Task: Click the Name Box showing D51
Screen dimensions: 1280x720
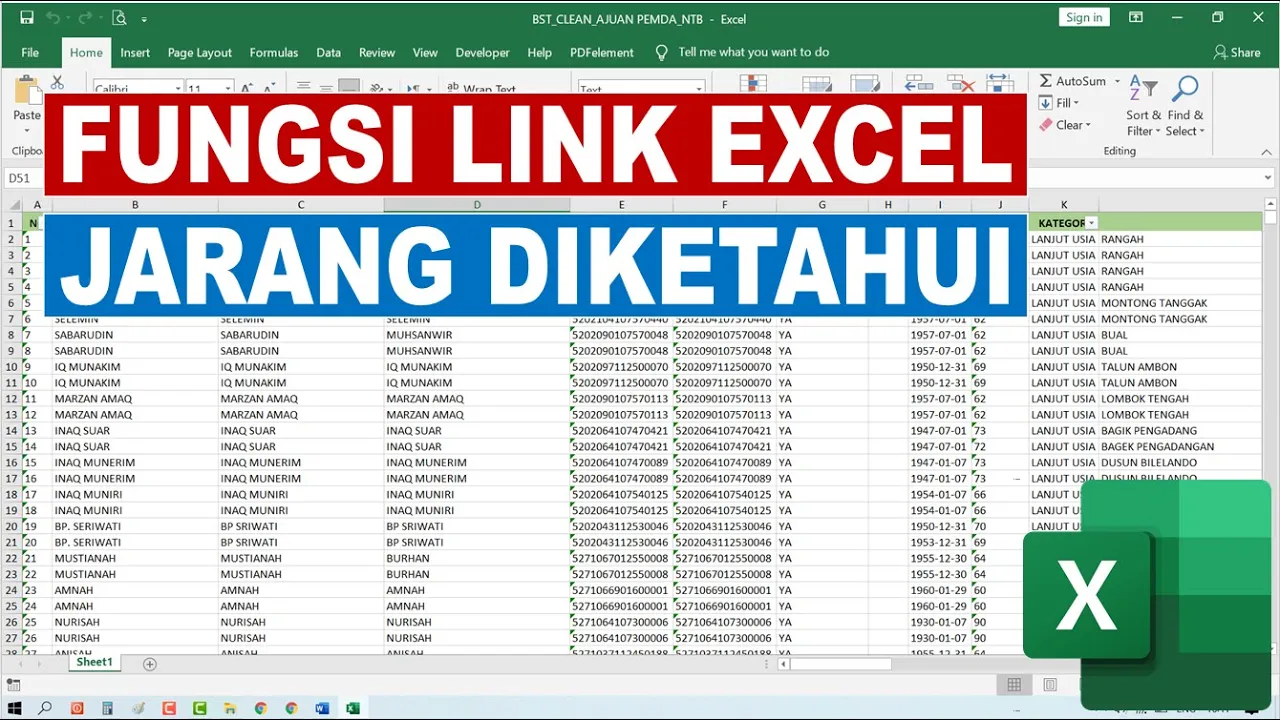Action: pos(22,178)
